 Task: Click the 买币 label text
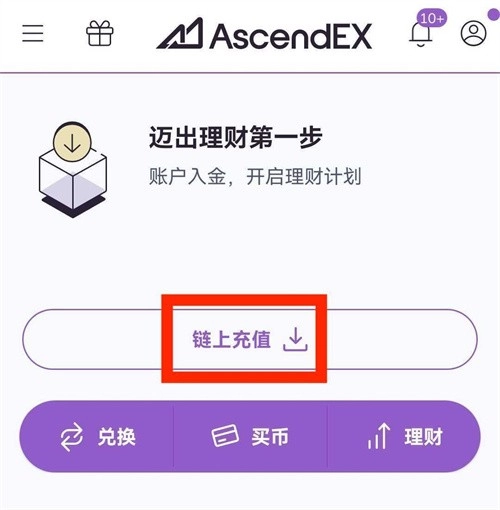[x=270, y=437]
